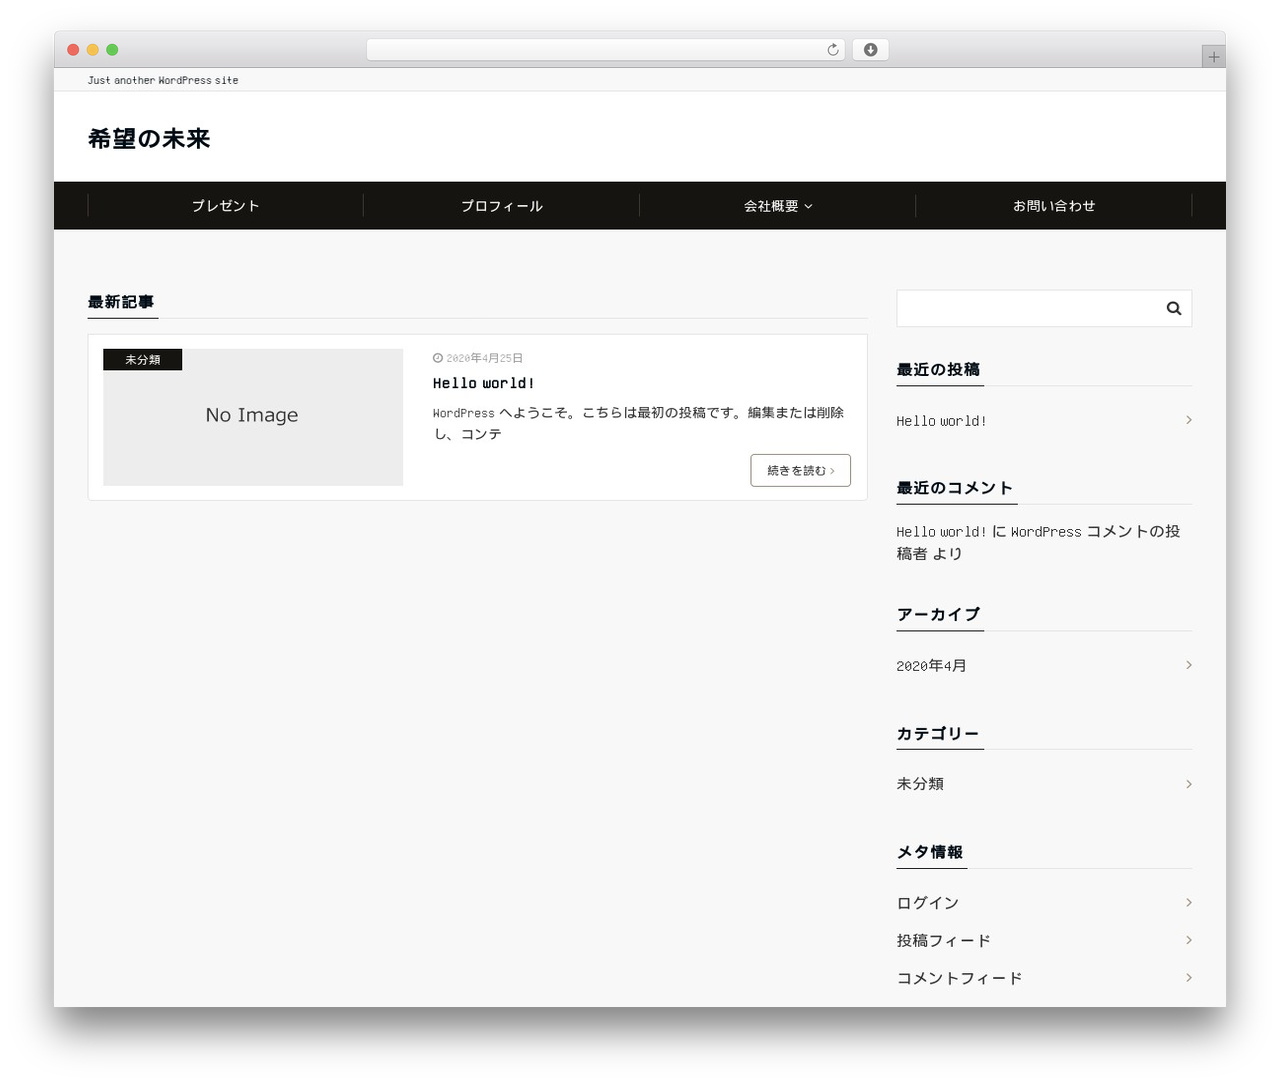1280x1084 pixels.
Task: Open the コメントフィード link
Action: tap(960, 978)
